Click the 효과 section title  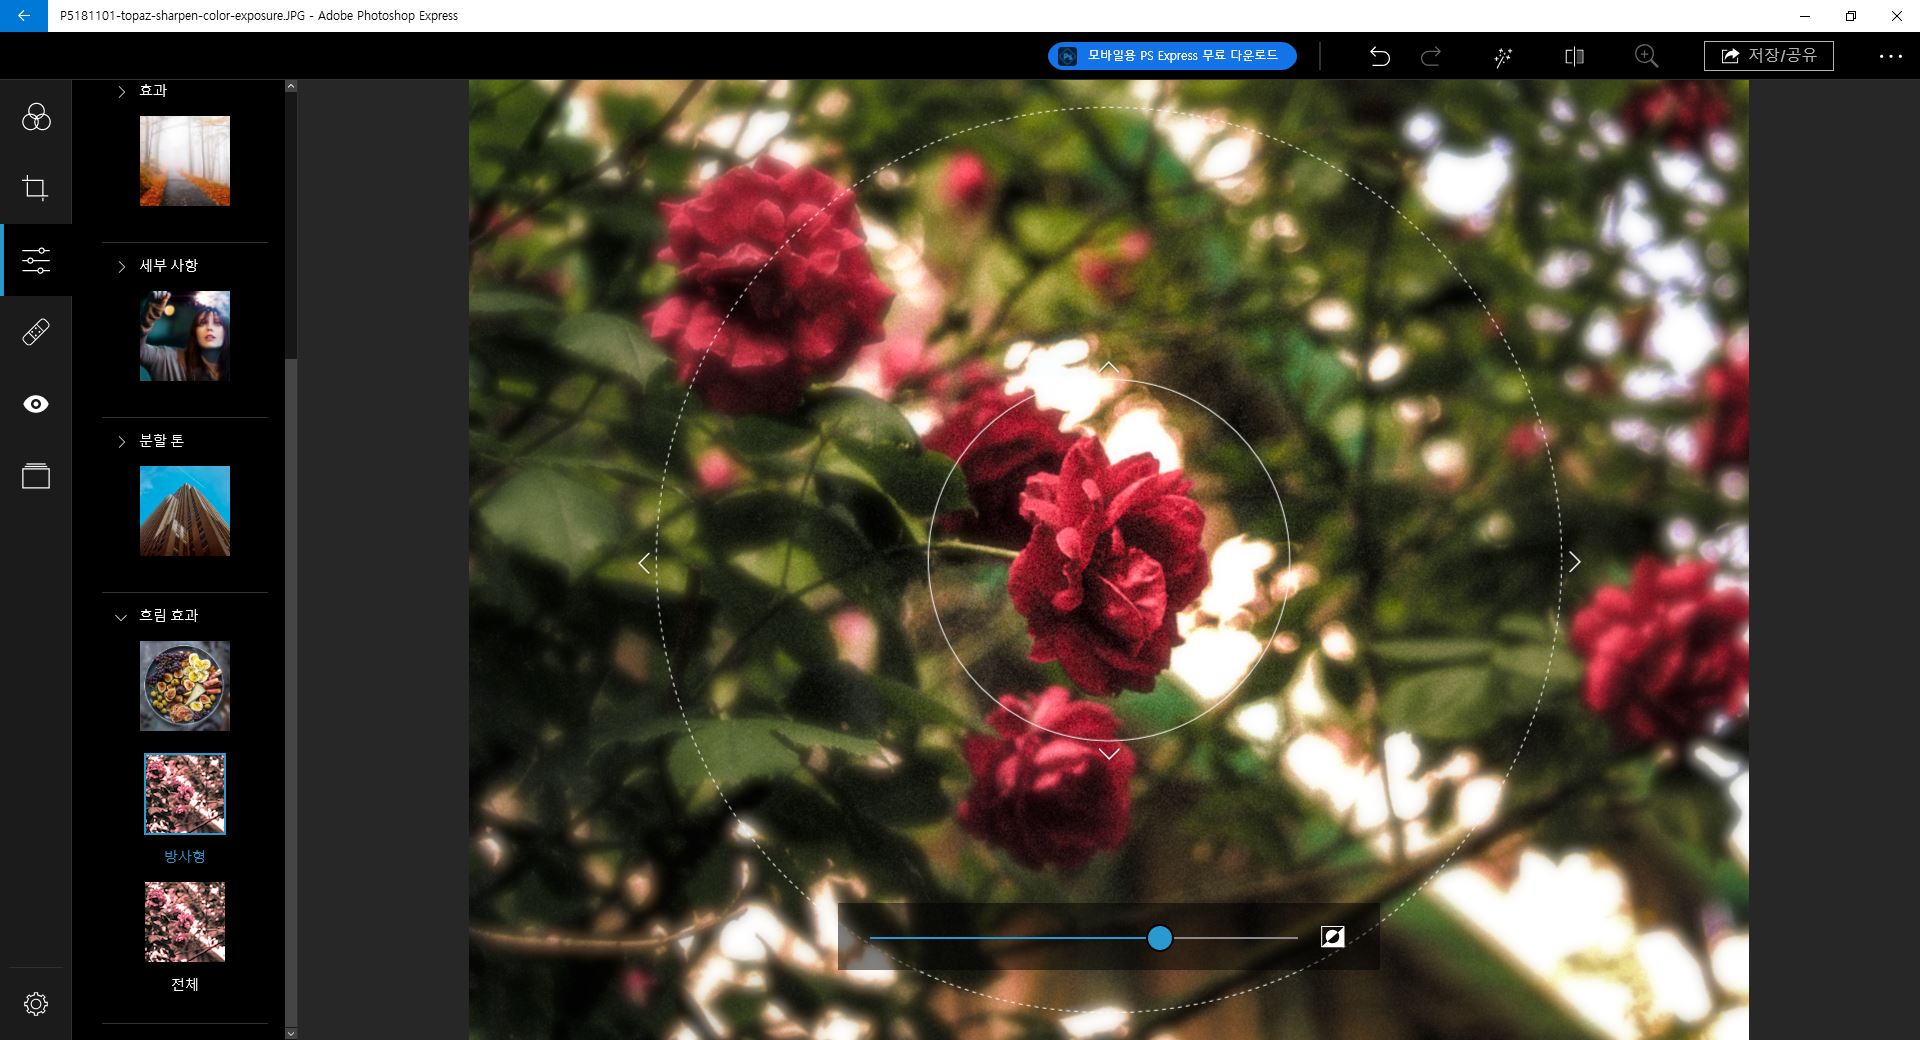point(153,91)
